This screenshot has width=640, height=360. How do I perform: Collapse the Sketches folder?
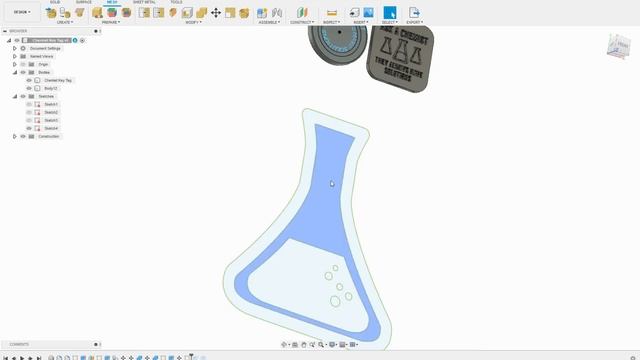15,96
